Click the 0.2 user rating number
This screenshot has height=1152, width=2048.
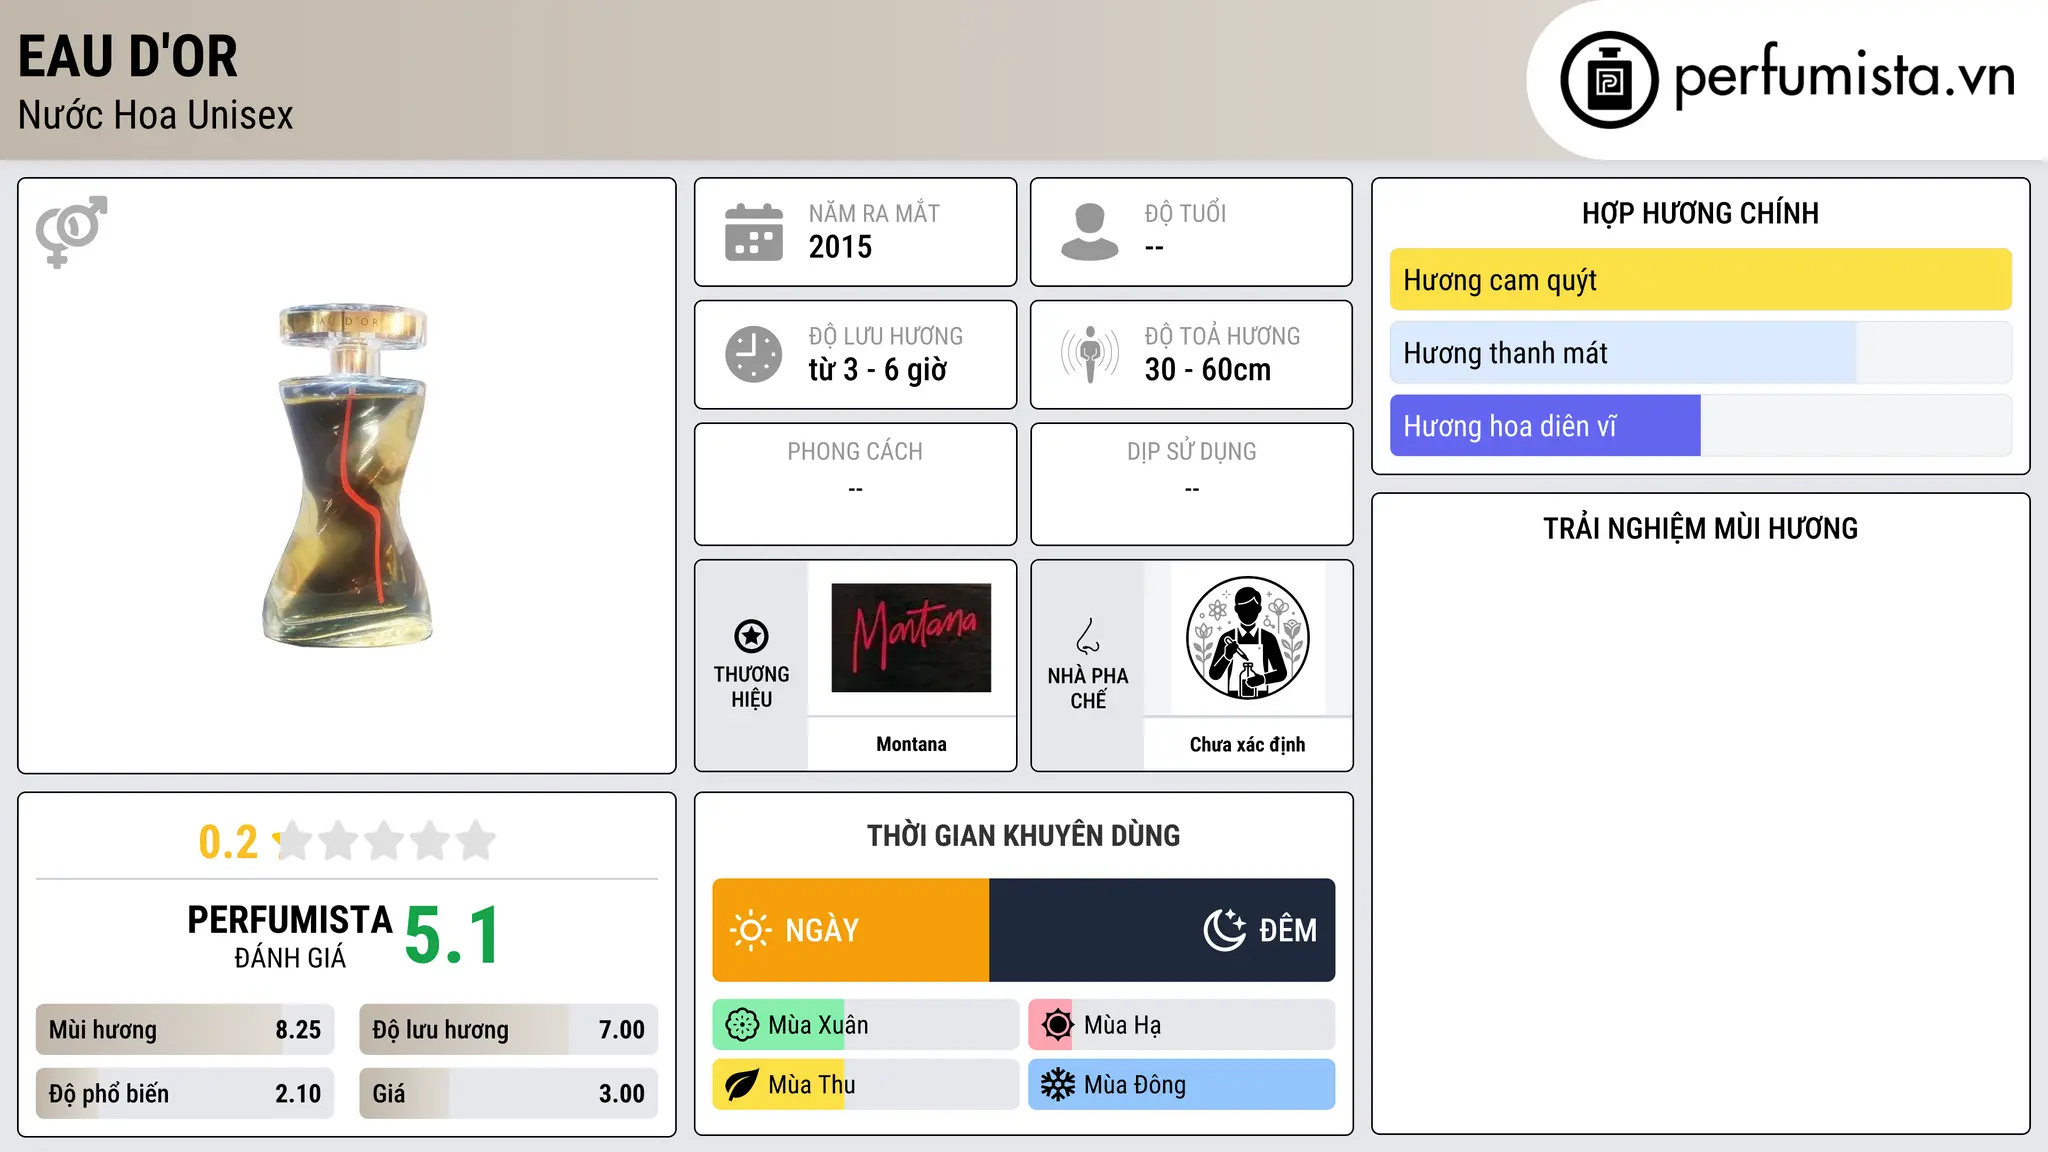pyautogui.click(x=228, y=842)
